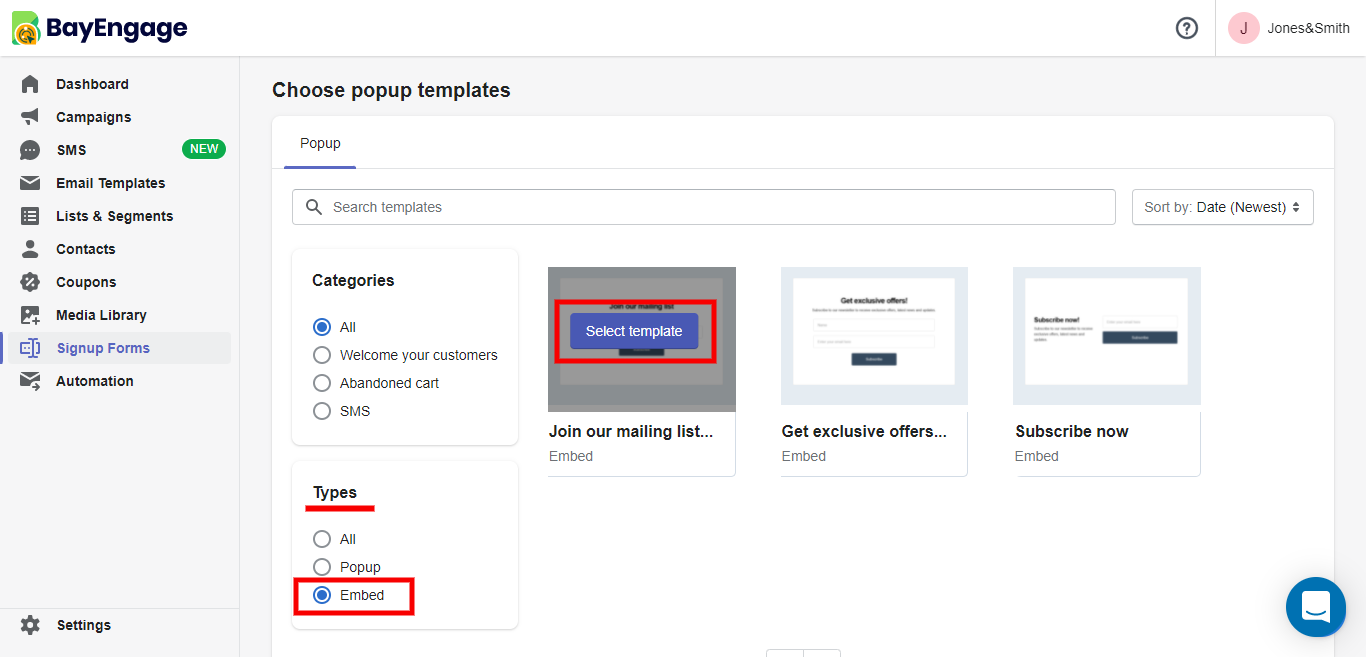Open Lists & Segments menu item
Image resolution: width=1366 pixels, height=657 pixels.
click(x=114, y=216)
